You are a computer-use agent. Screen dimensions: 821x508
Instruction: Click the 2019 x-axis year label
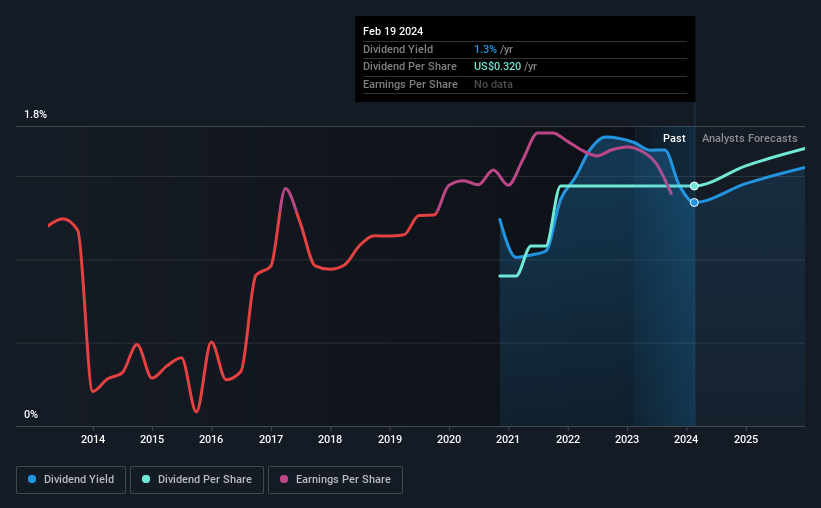pyautogui.click(x=390, y=439)
